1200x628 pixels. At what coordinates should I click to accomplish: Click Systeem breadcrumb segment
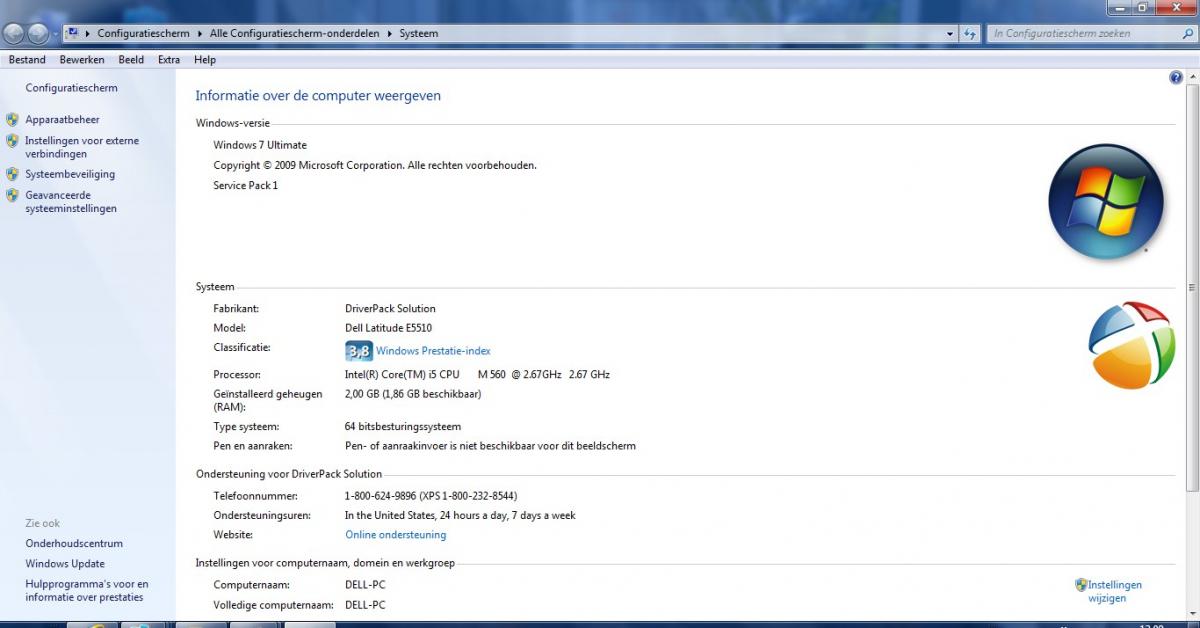point(419,33)
